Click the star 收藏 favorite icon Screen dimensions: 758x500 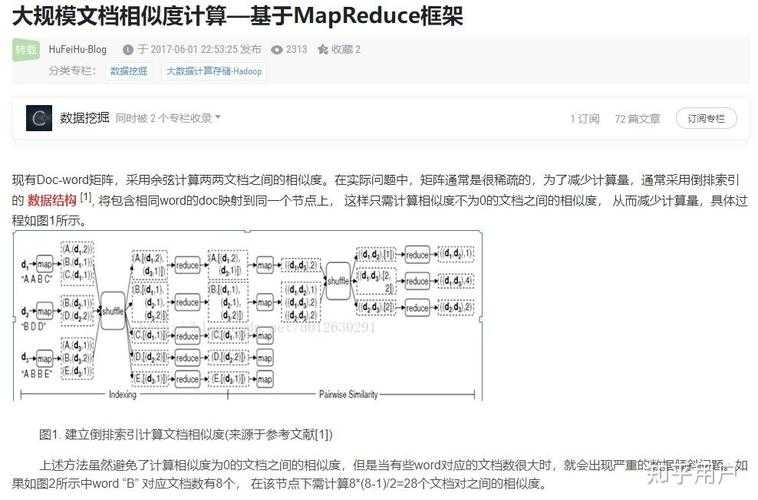tap(322, 49)
